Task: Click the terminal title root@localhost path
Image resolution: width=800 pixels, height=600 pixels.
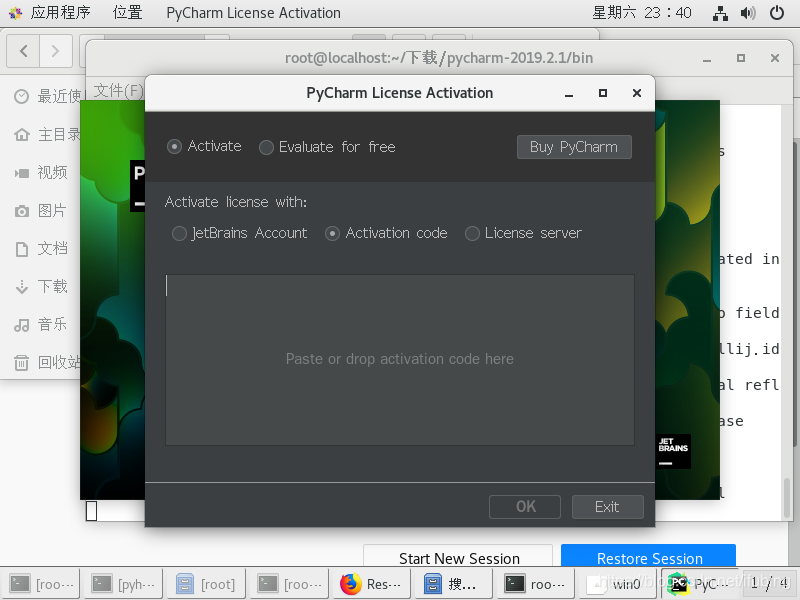Action: coord(439,58)
